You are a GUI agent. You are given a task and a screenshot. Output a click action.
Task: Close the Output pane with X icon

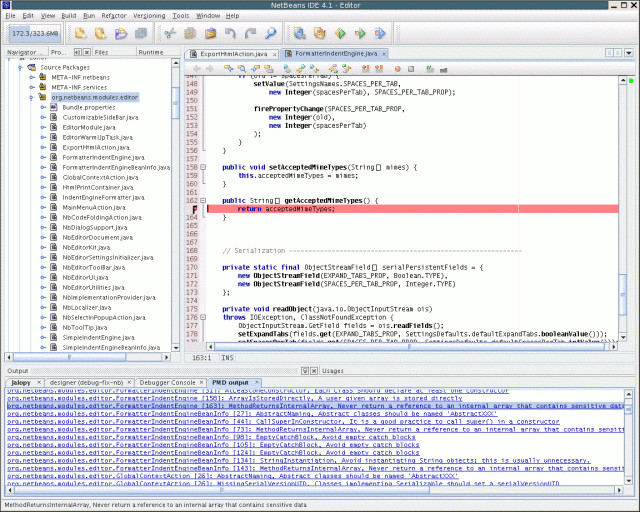314,371
